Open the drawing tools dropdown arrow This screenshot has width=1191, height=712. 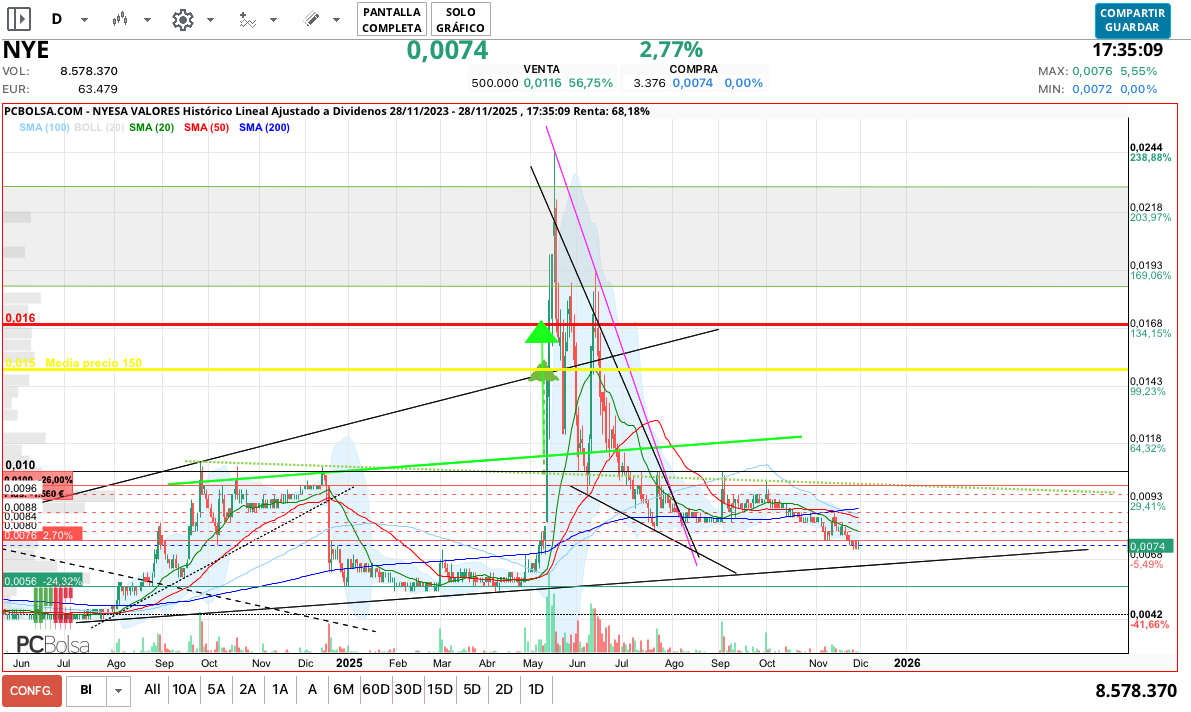pos(338,19)
